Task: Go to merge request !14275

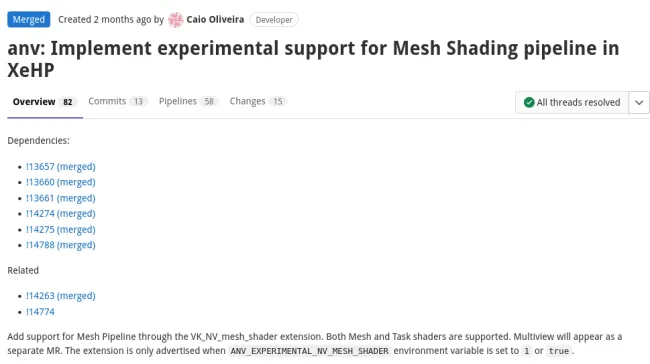Action: point(61,229)
